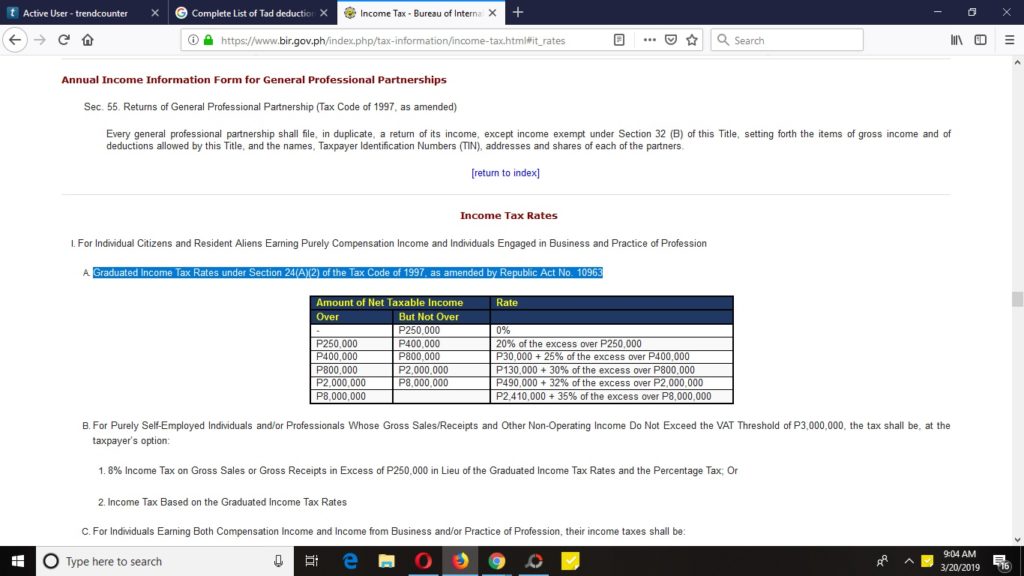Click inside the Firefox search field
Viewport: 1024px width, 576px height.
coord(787,40)
